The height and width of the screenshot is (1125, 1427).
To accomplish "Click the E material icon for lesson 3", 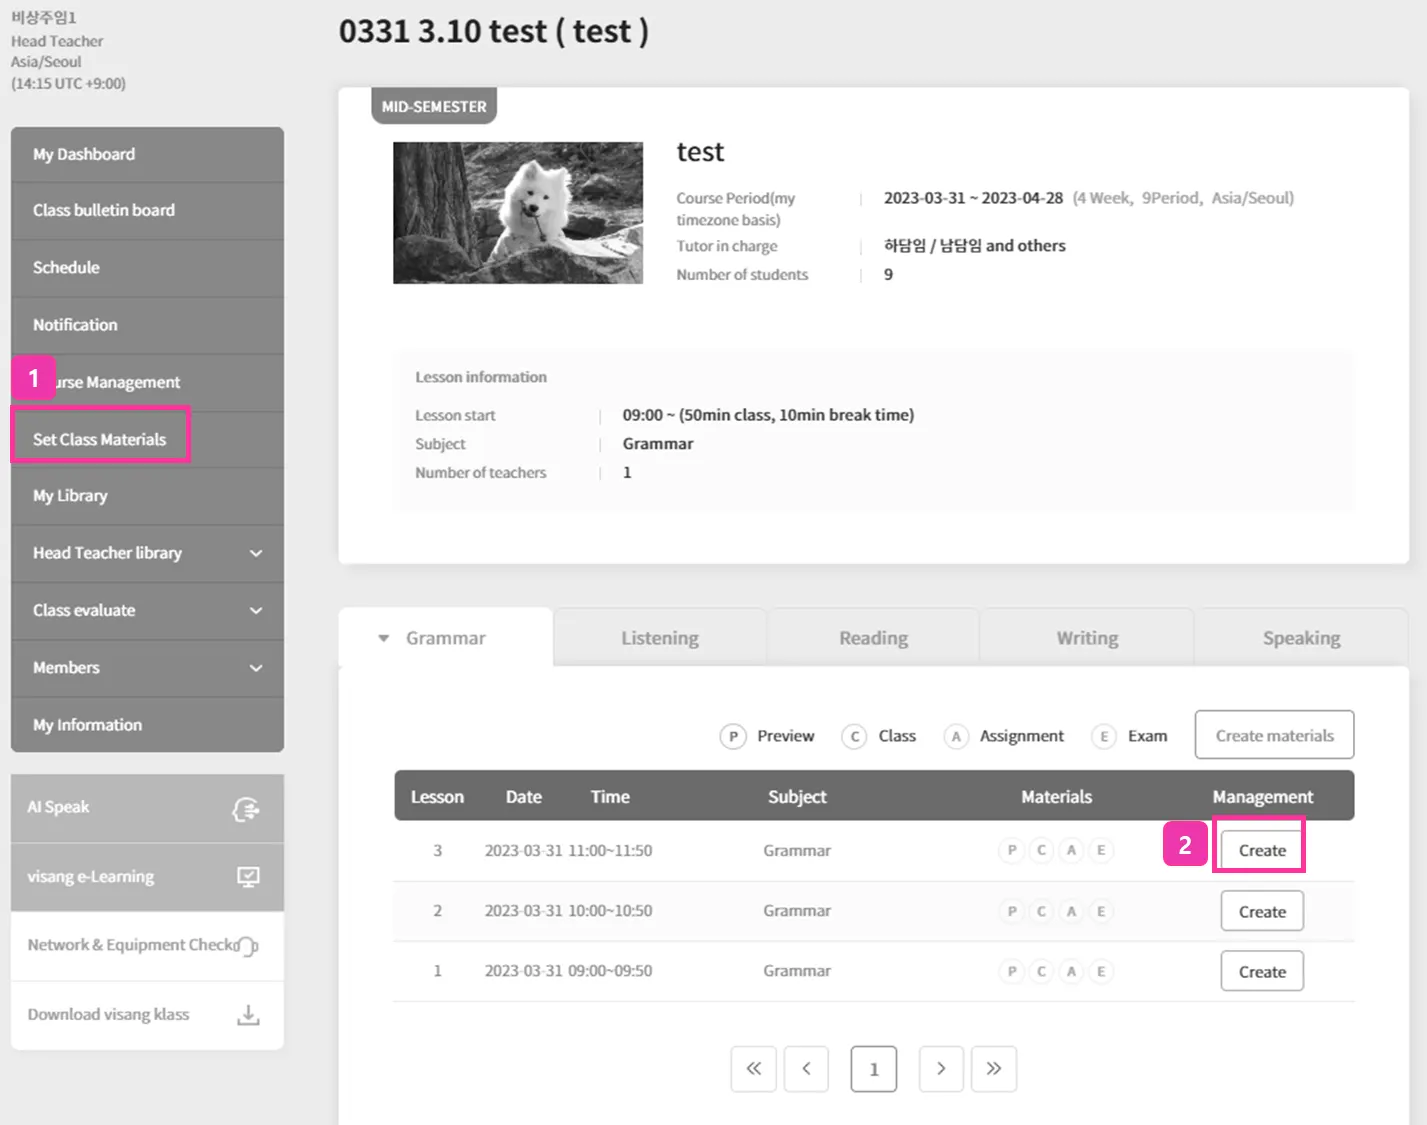I will click(1101, 850).
